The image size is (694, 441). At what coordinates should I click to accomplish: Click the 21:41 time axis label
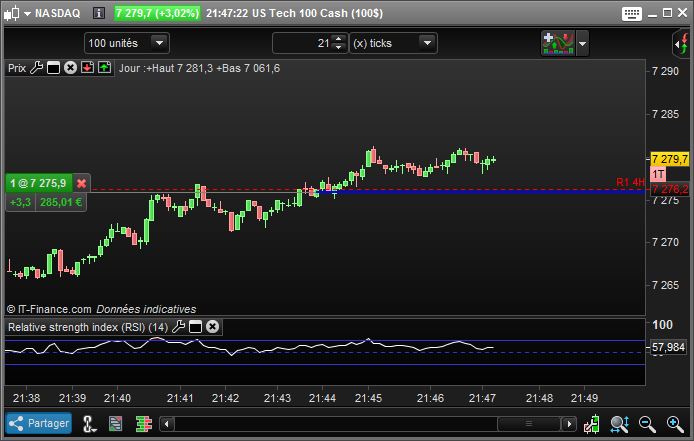pyautogui.click(x=180, y=398)
